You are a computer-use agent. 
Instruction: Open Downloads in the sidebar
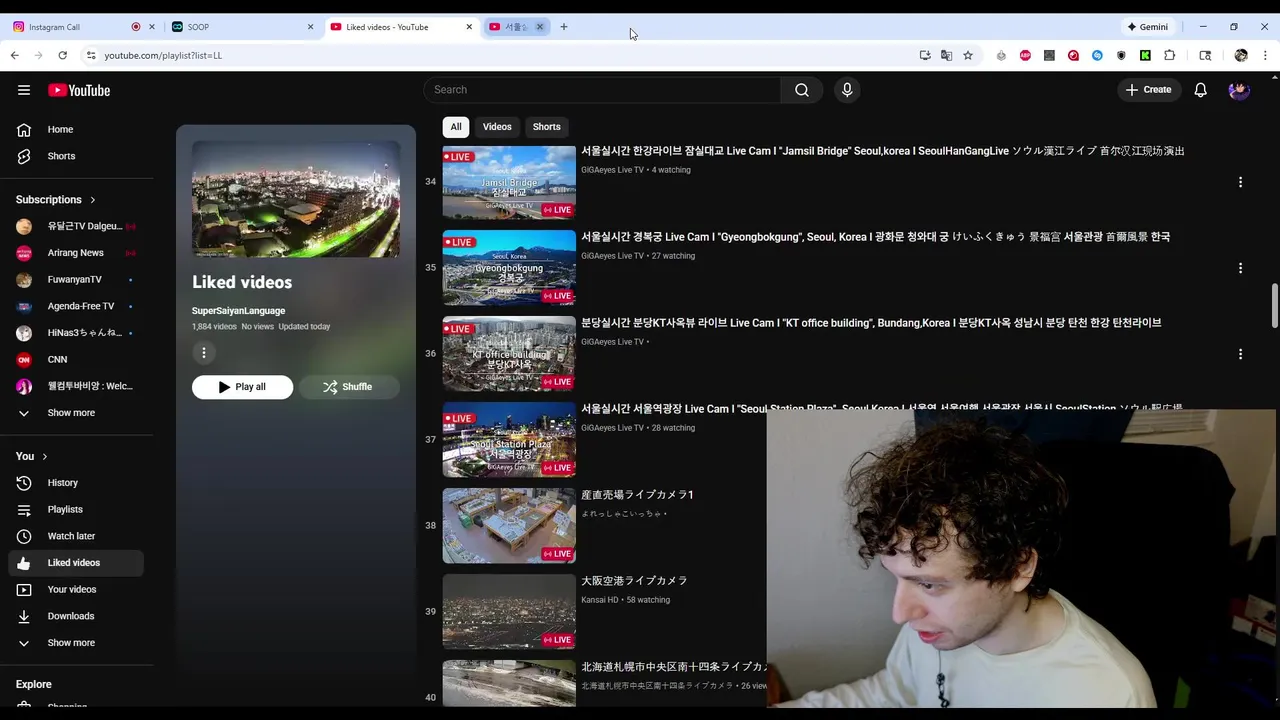pyautogui.click(x=76, y=616)
